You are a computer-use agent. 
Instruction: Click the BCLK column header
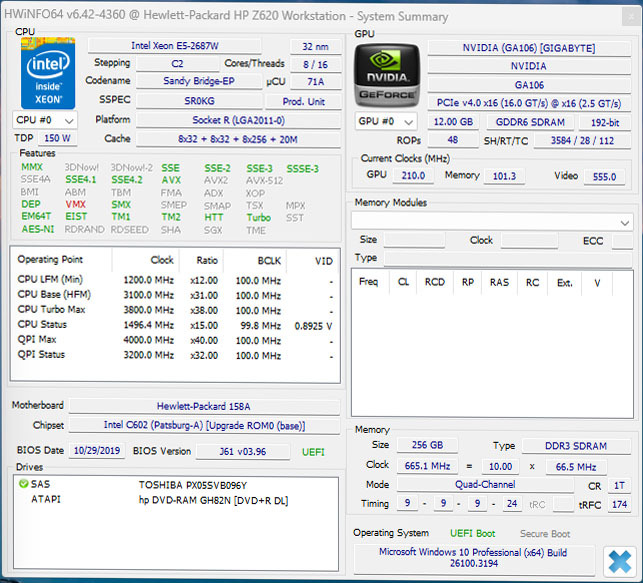(x=269, y=261)
